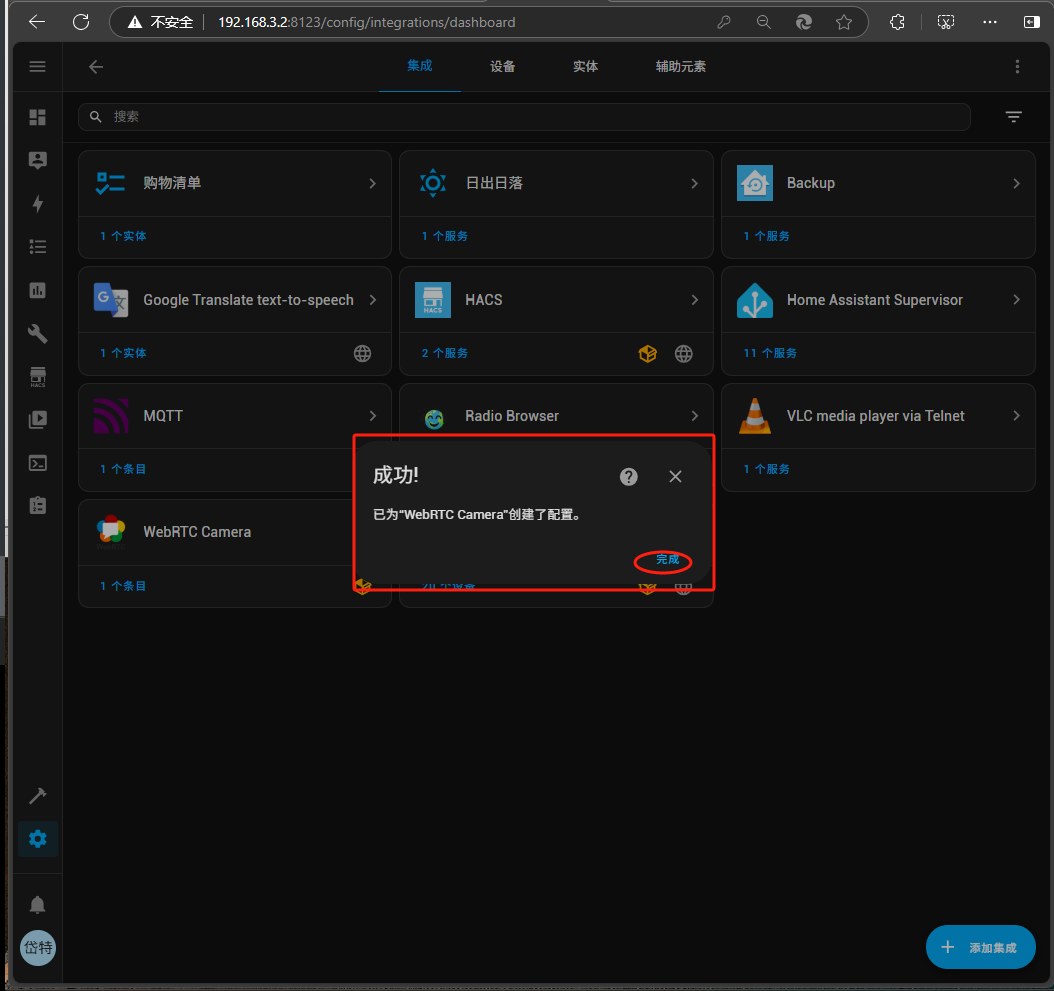Close the 成功 dialog with X
This screenshot has width=1054, height=991.
[x=675, y=476]
